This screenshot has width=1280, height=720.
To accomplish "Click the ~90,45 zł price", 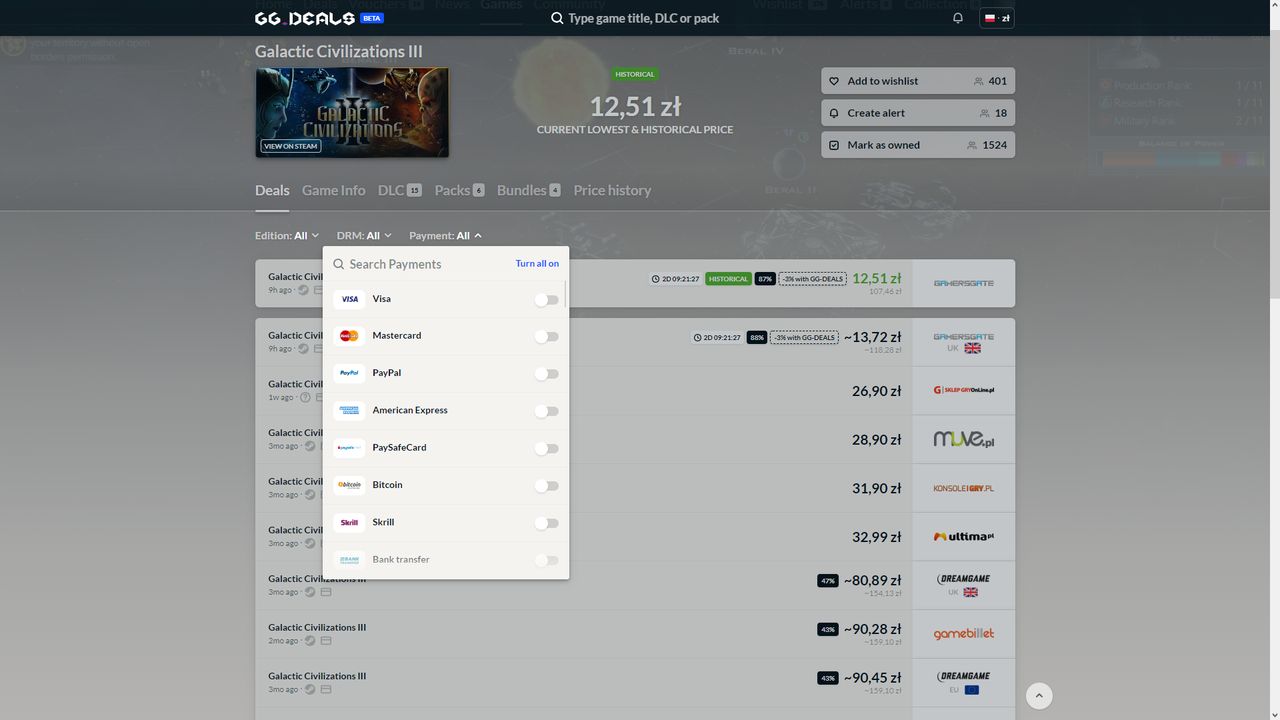I will click(x=872, y=677).
